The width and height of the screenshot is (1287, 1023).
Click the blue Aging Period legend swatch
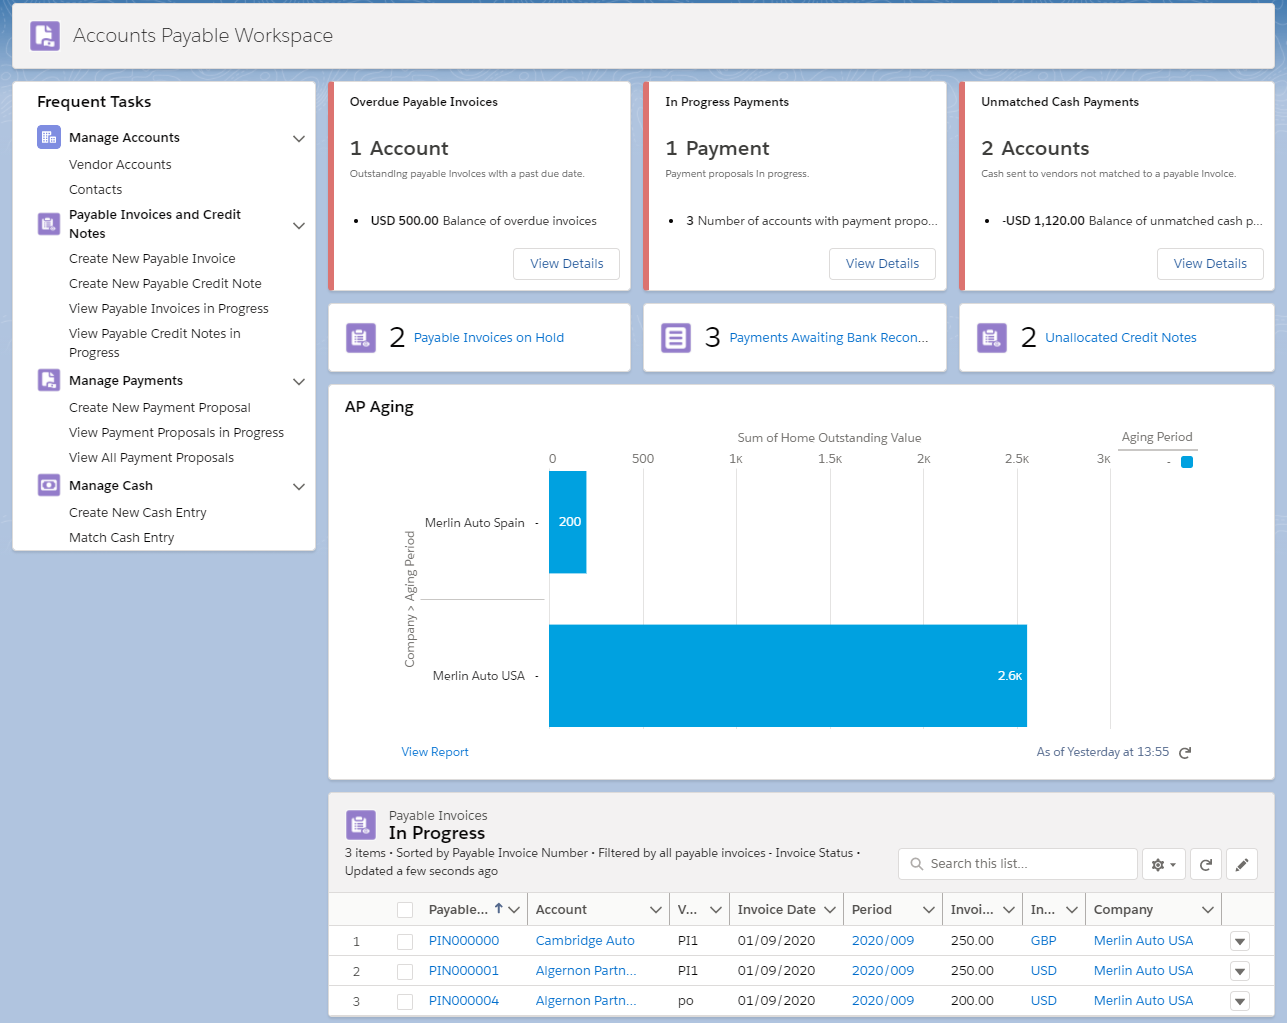coord(1187,462)
